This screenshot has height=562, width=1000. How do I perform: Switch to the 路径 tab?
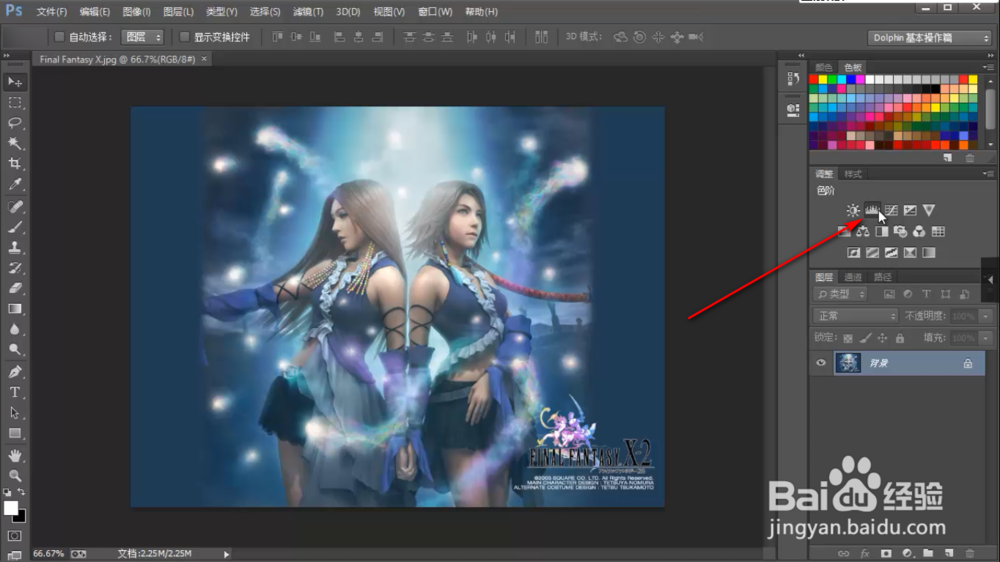point(882,277)
